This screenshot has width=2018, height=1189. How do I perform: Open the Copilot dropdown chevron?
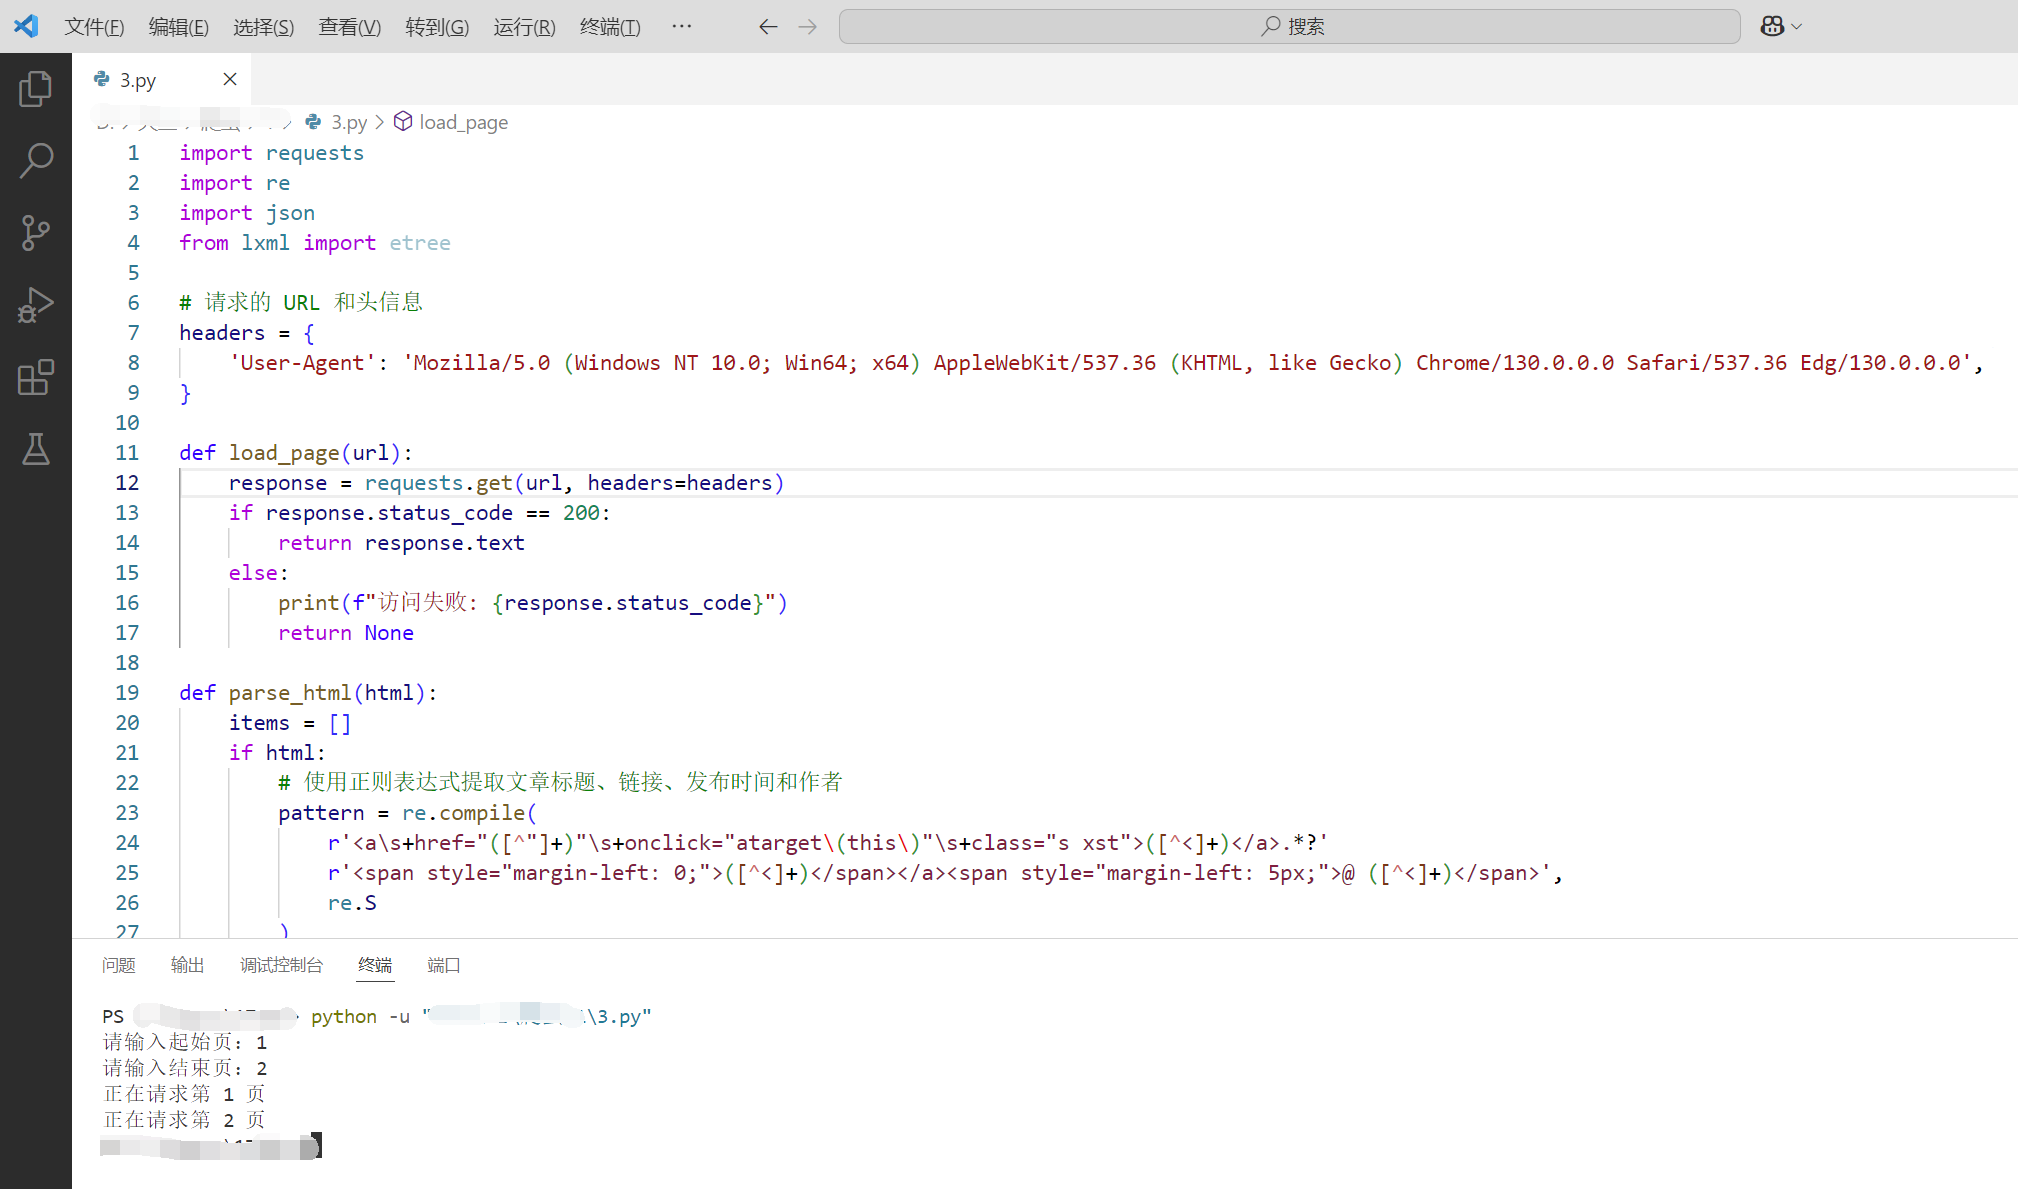point(1797,27)
